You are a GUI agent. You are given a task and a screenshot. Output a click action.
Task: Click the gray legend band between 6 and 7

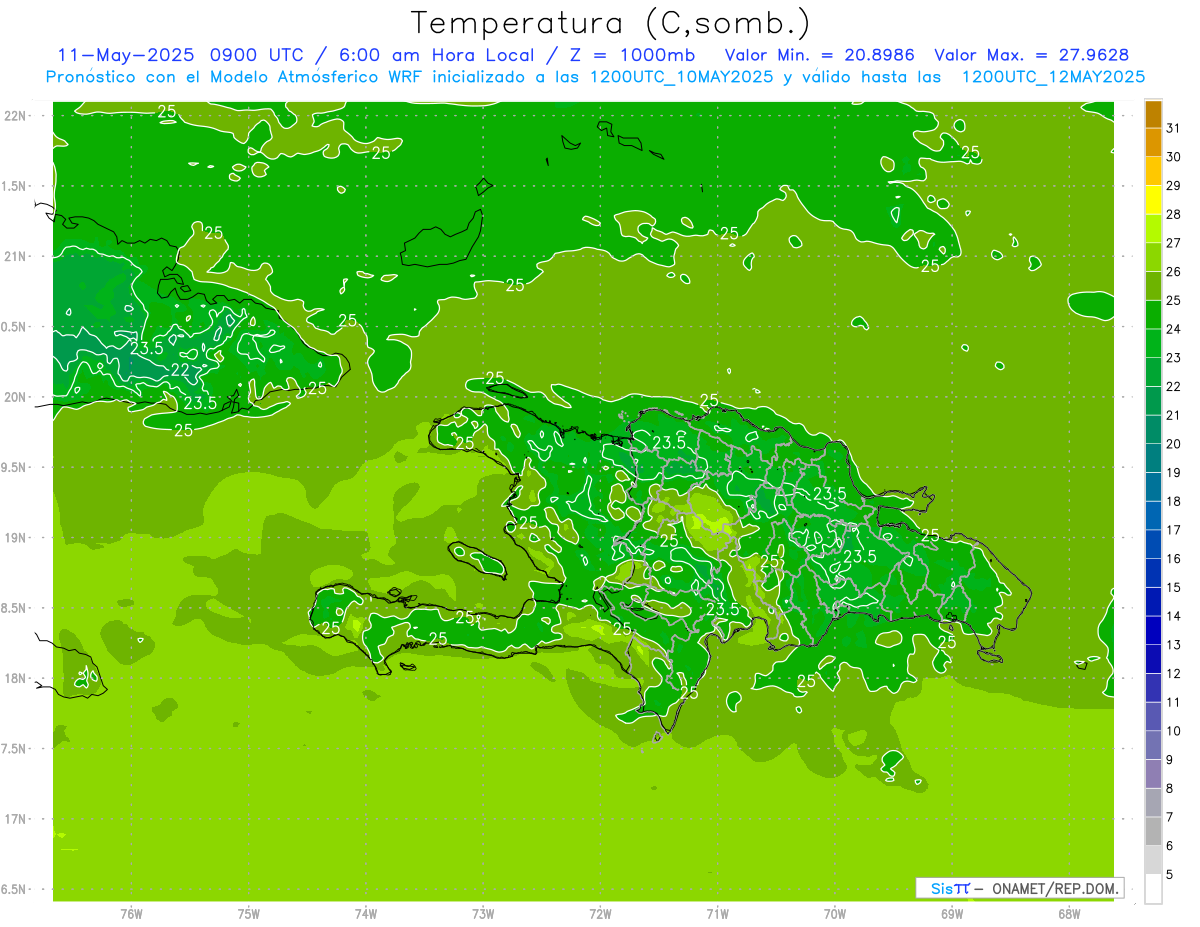1153,831
